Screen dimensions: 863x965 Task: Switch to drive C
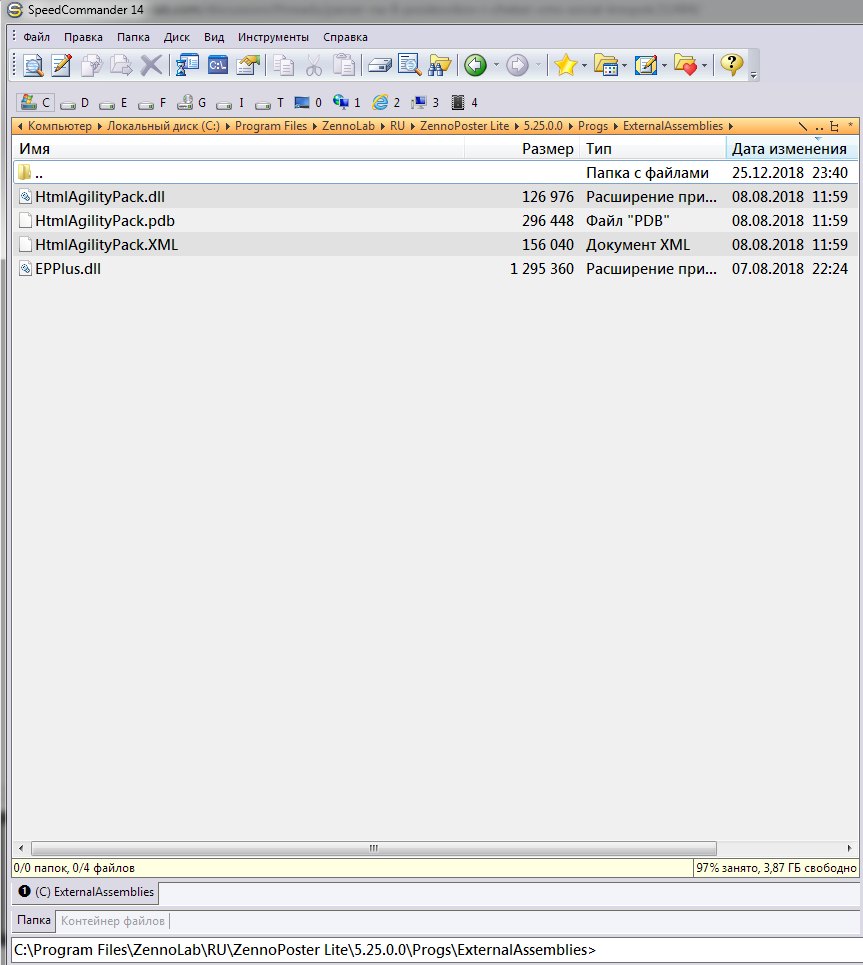coord(36,102)
